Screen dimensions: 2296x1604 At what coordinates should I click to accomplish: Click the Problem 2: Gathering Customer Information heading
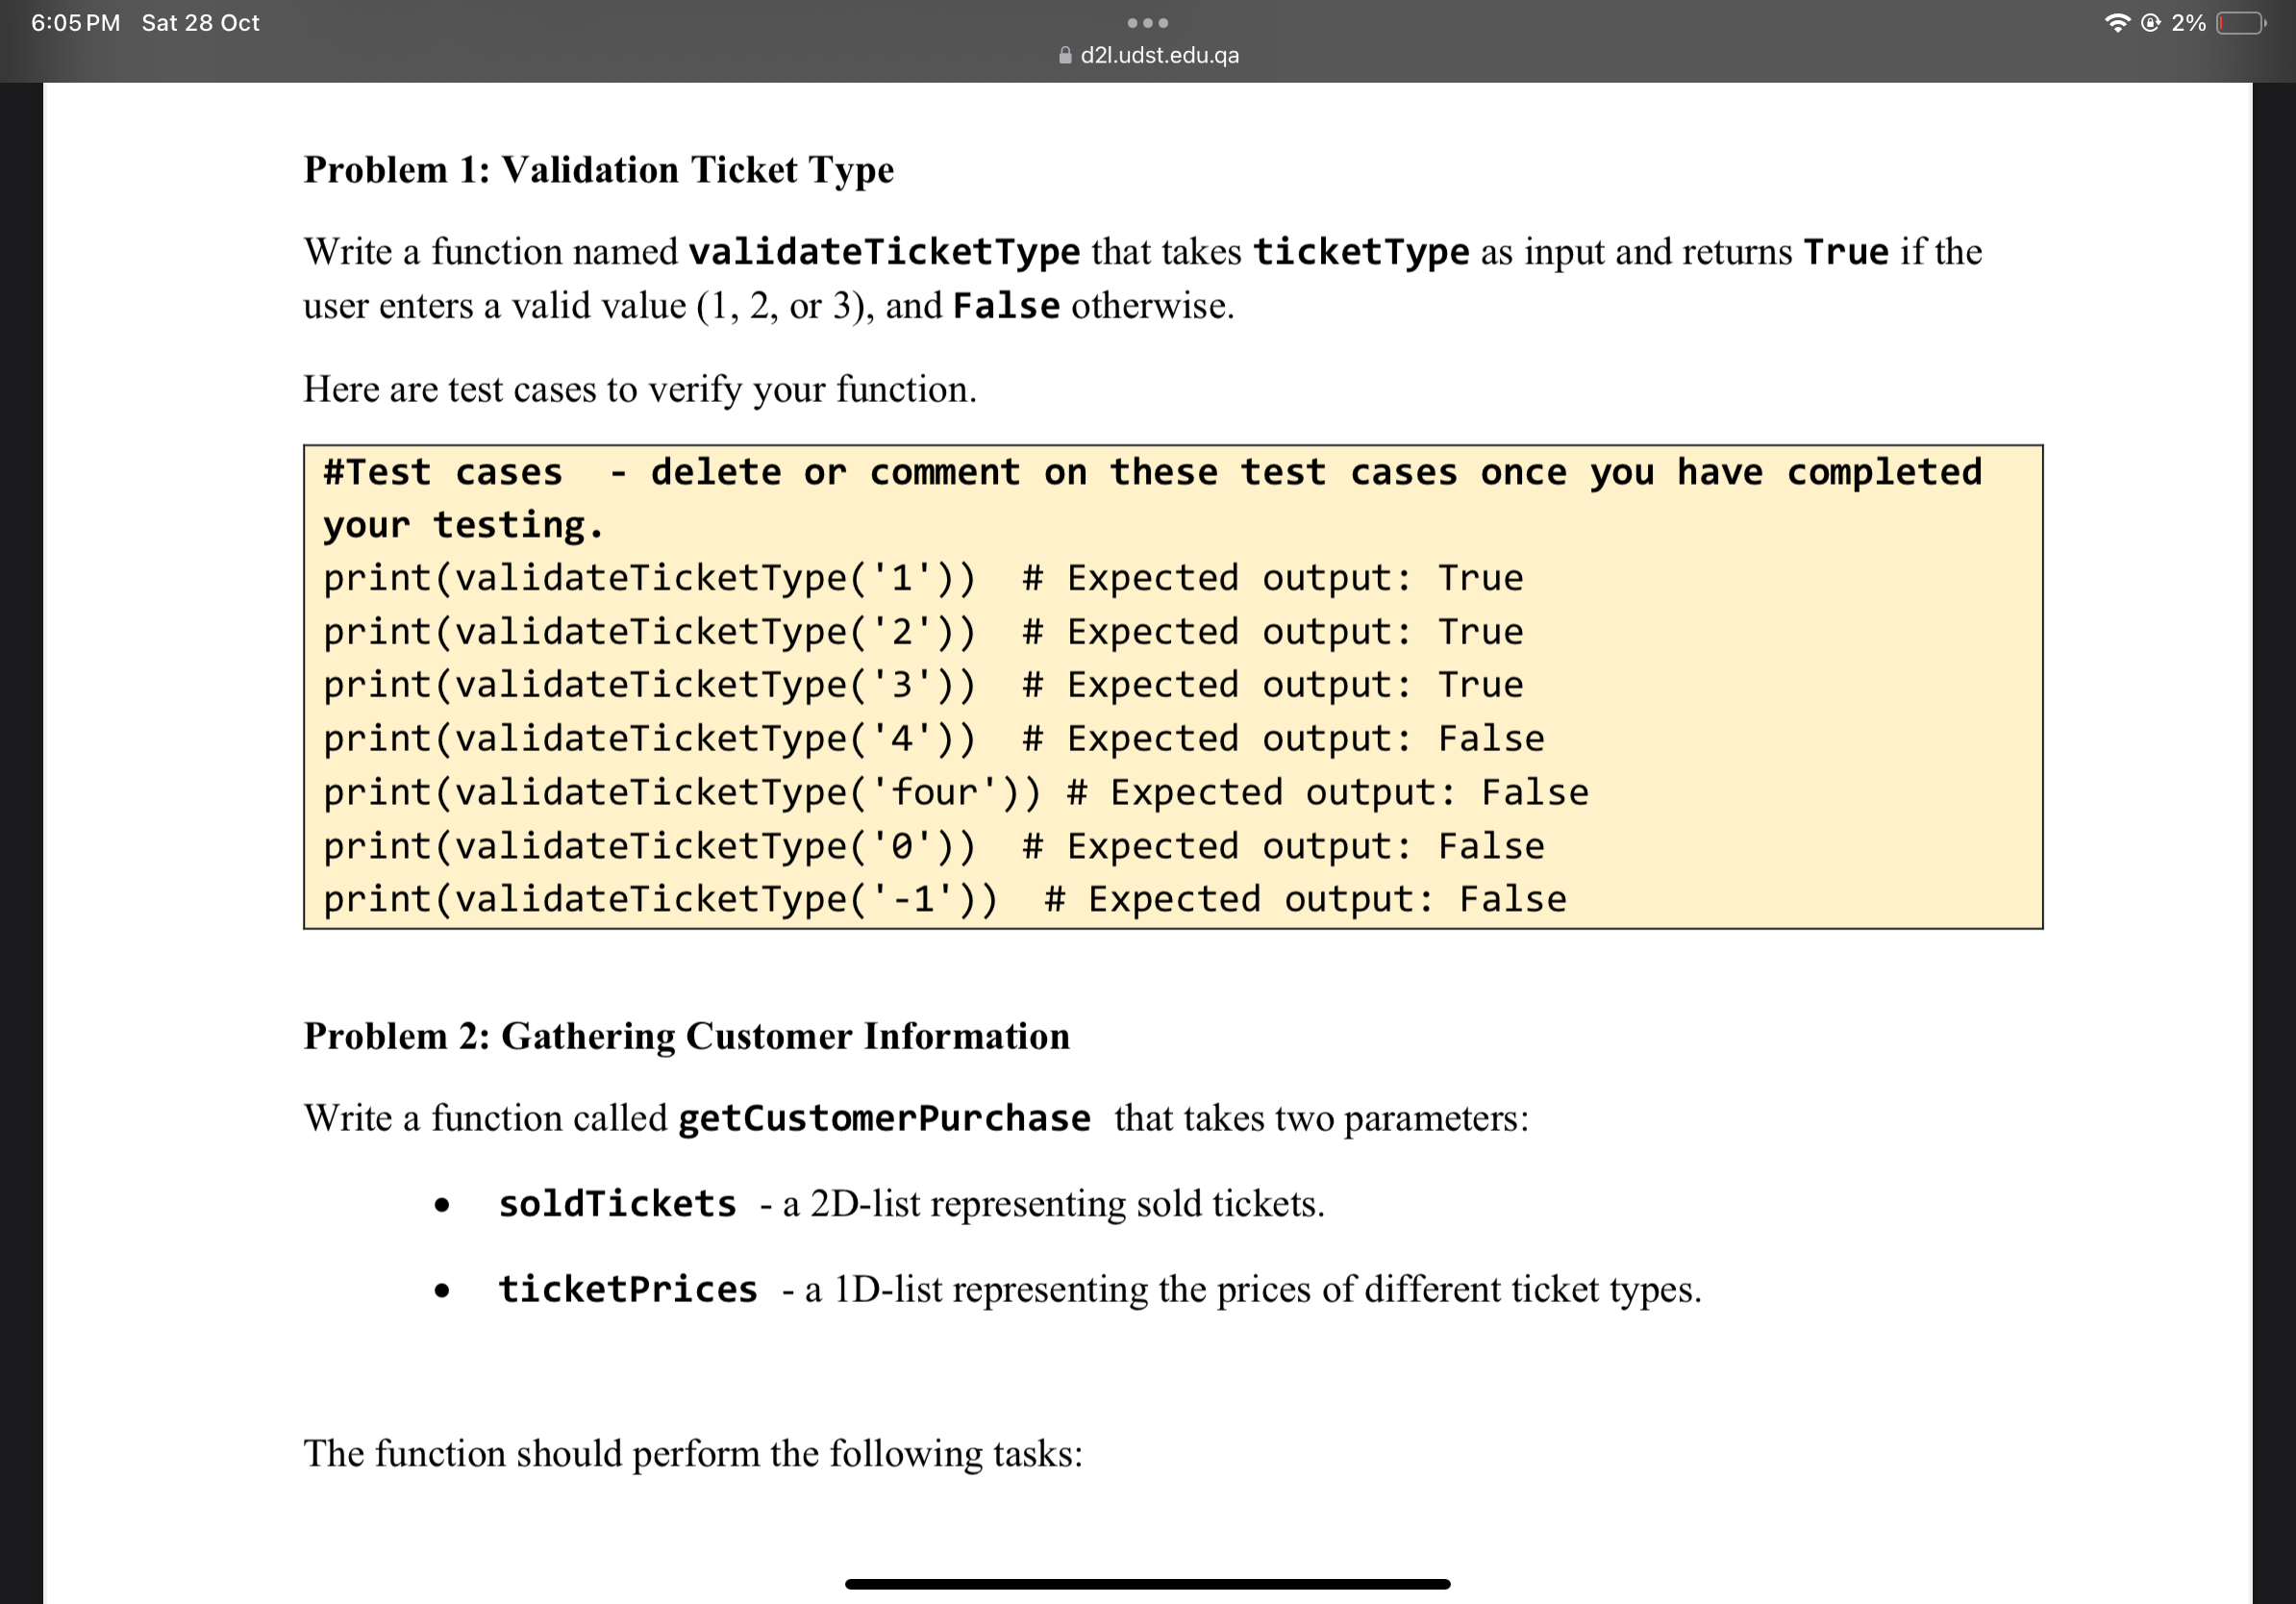[x=686, y=1036]
